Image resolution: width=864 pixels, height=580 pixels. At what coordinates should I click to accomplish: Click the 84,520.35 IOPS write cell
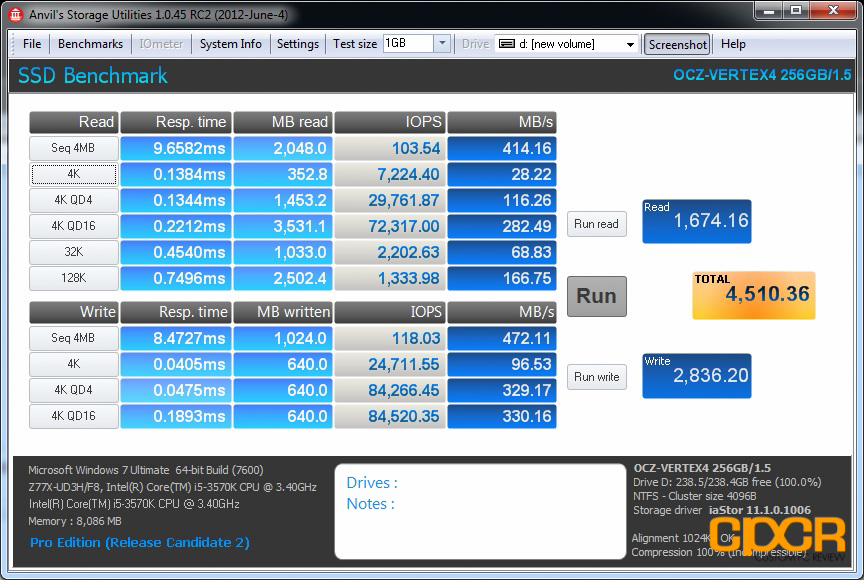(390, 416)
